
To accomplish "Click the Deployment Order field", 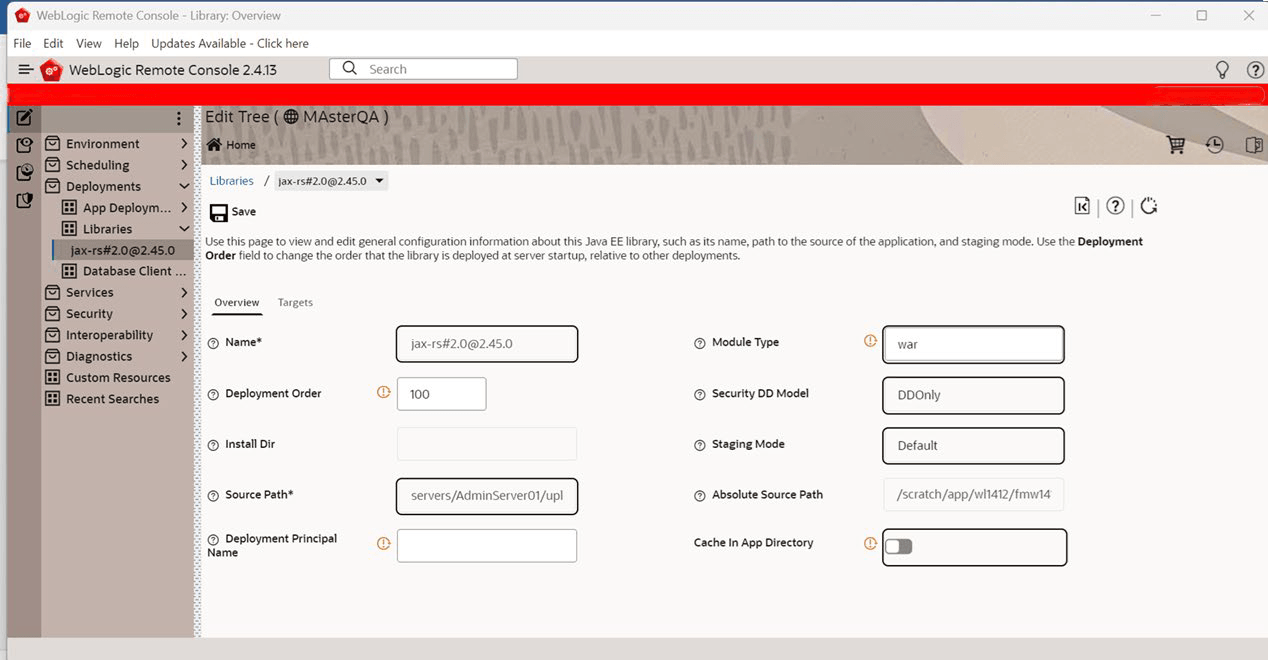I will pos(442,394).
